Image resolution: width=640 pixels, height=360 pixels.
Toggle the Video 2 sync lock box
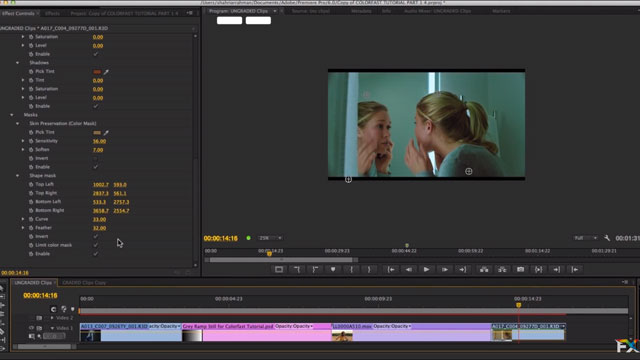(39, 318)
